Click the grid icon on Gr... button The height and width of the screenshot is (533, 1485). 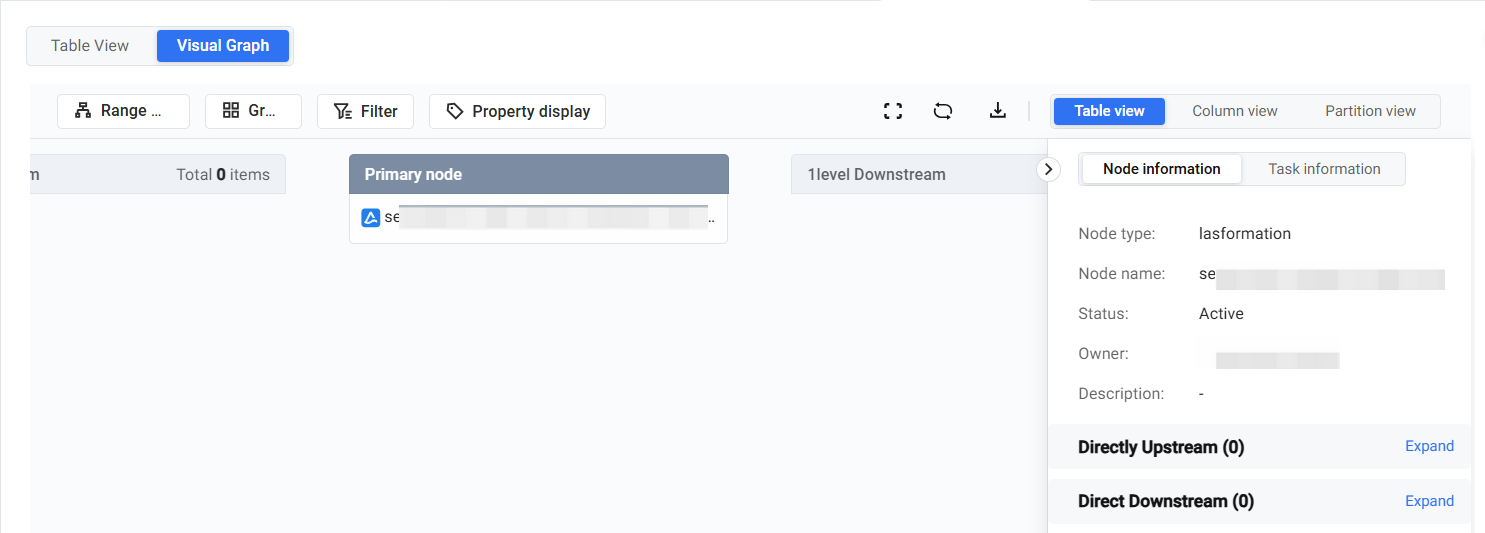pos(231,111)
